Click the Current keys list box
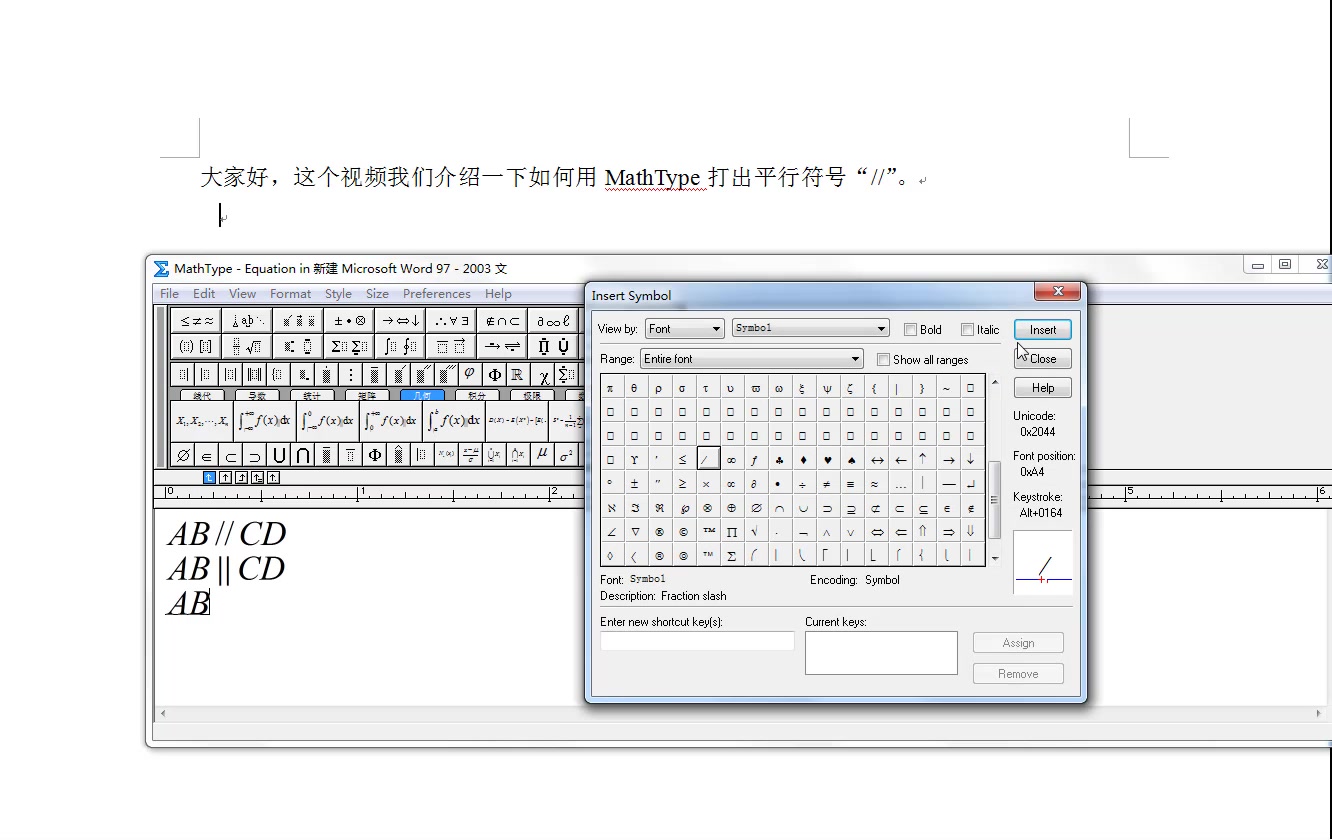 coord(881,653)
